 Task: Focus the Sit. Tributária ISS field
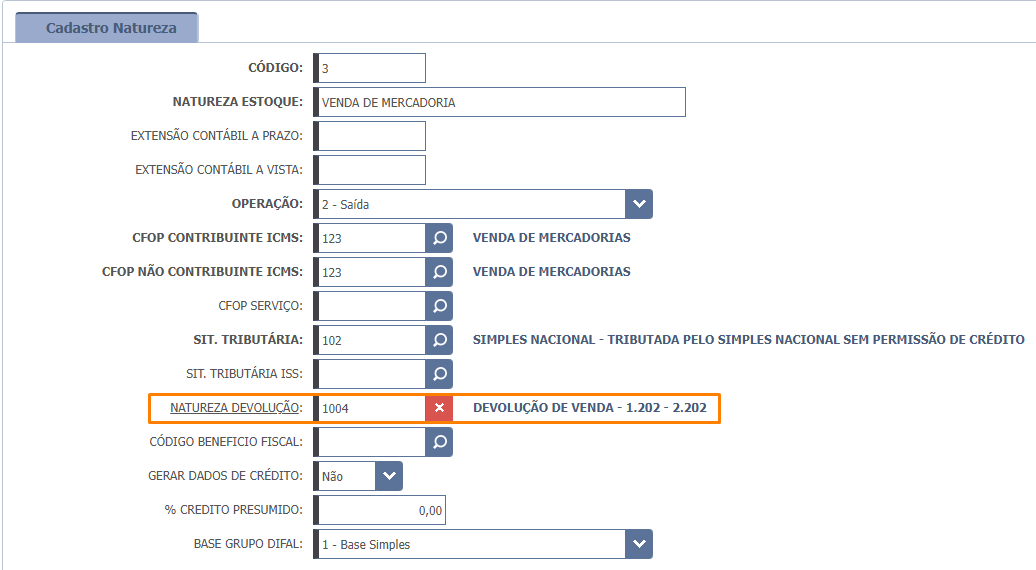[x=371, y=374]
